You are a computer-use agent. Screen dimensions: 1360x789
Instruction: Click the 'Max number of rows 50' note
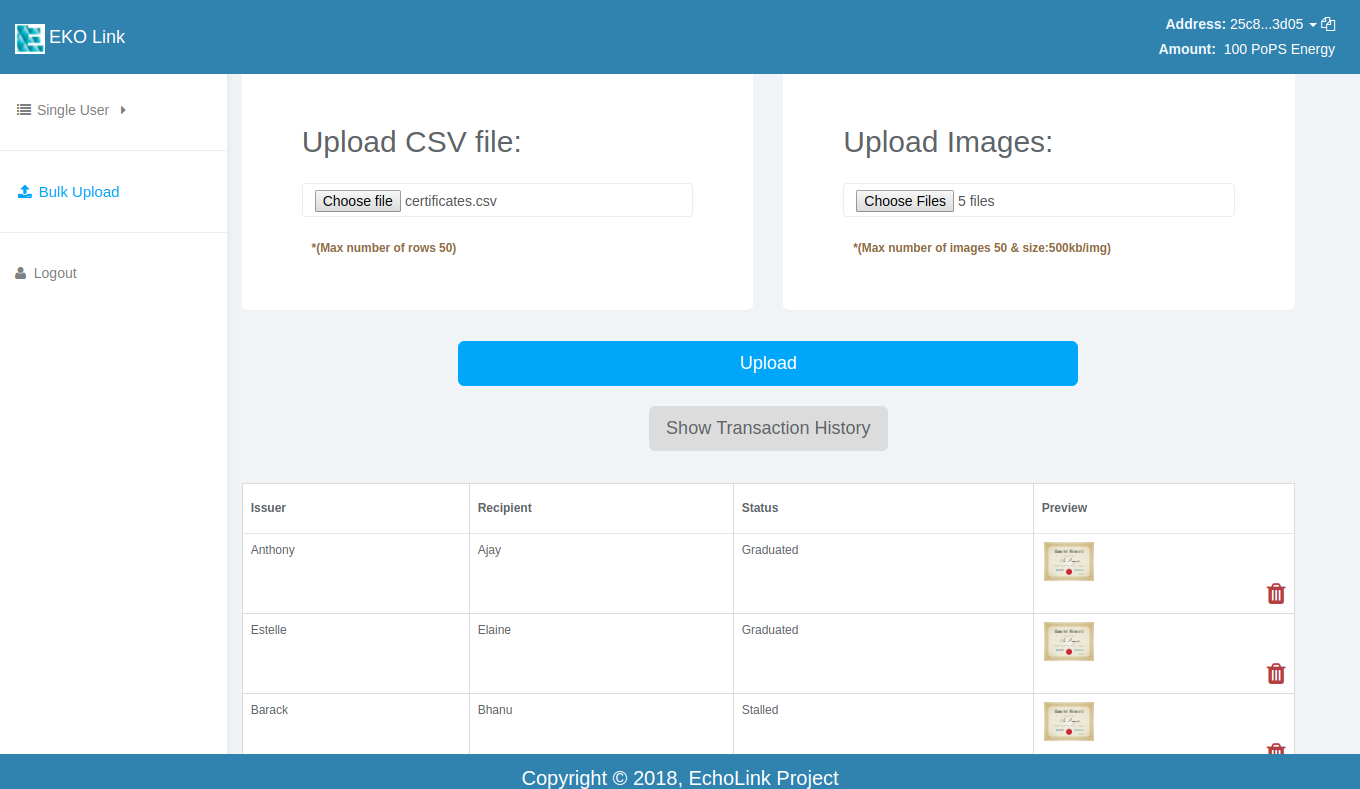point(384,248)
